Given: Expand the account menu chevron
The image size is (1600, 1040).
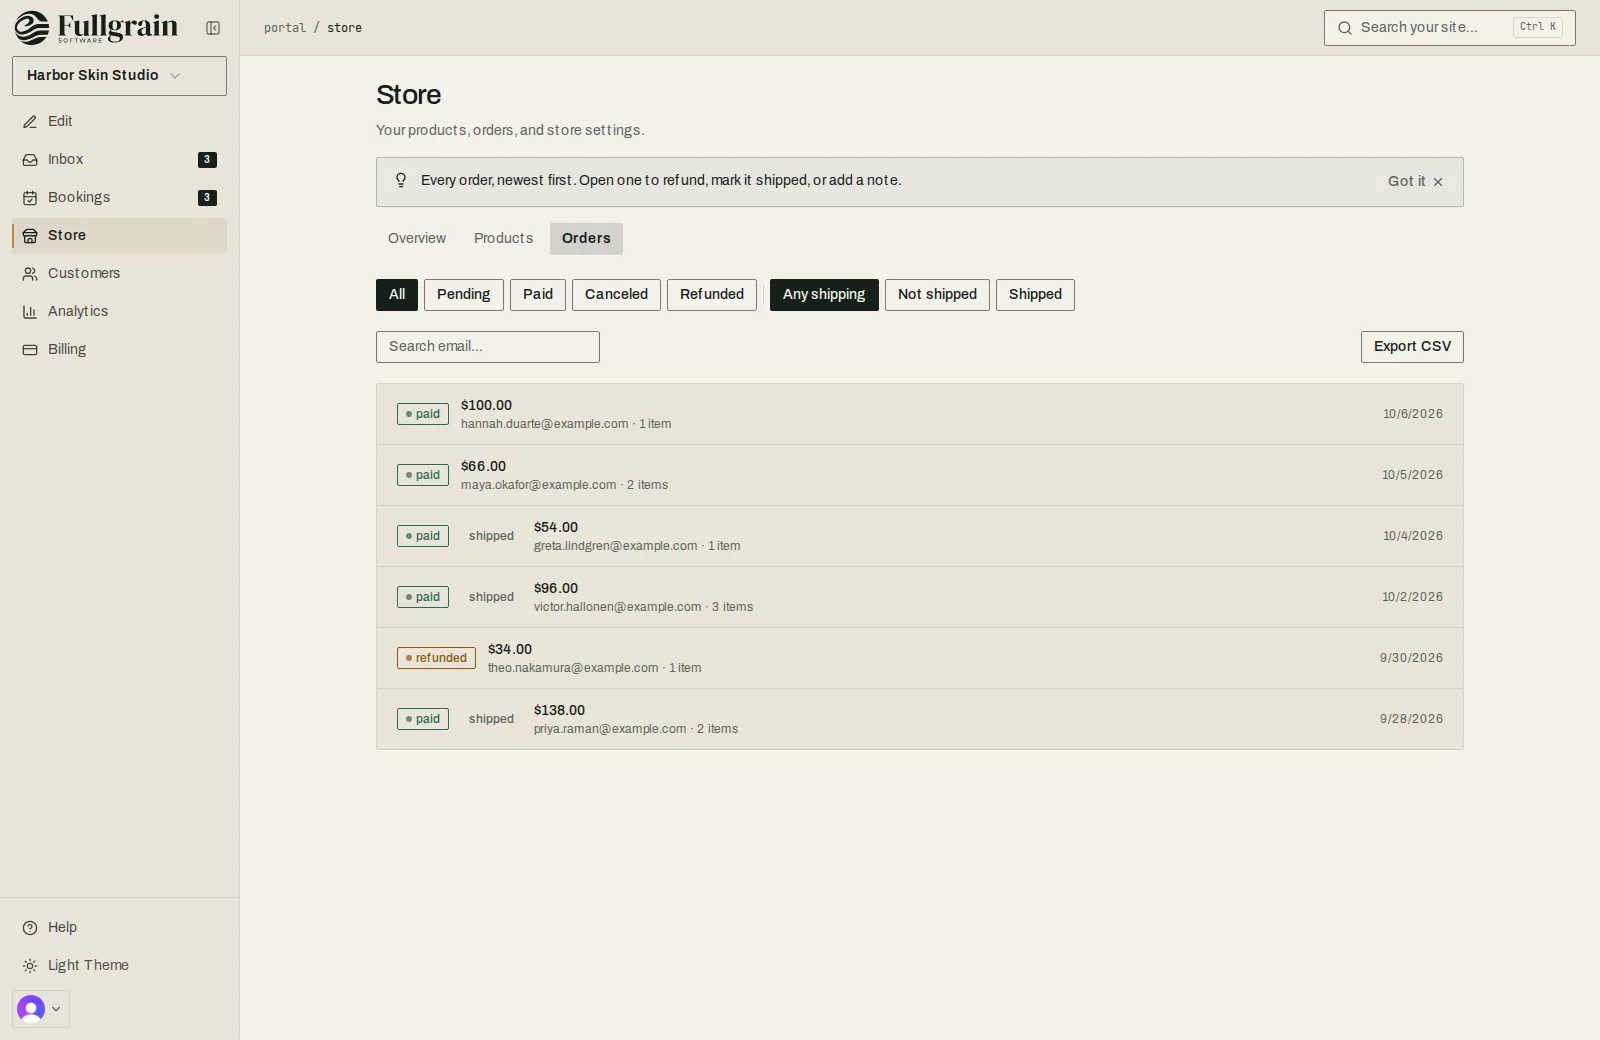Looking at the screenshot, I should pos(56,1009).
